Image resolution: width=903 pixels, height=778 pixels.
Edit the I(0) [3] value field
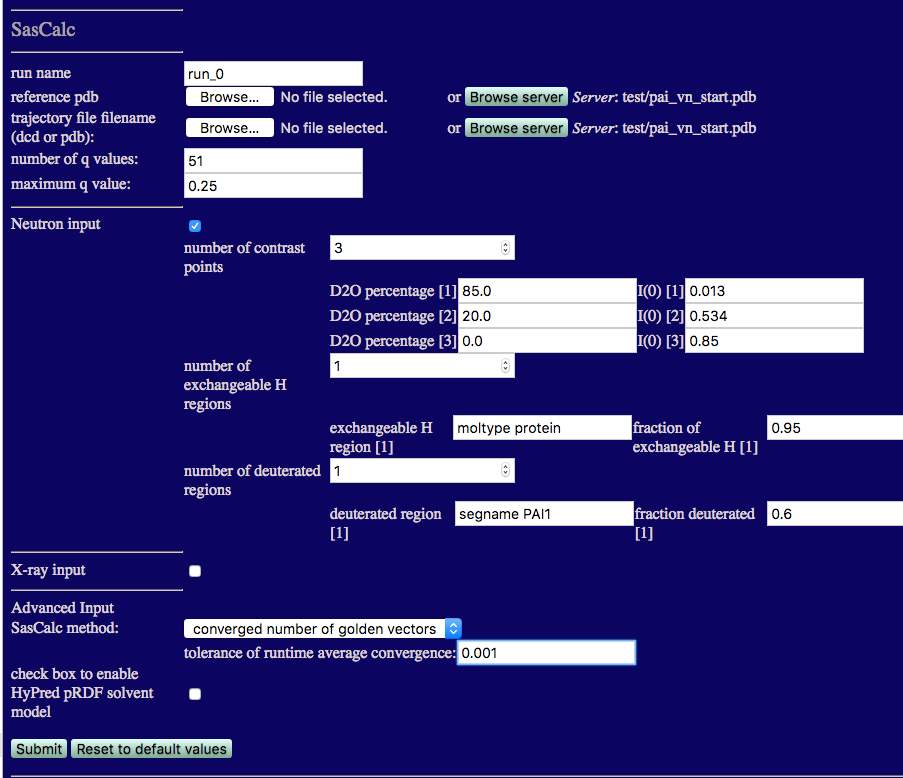774,341
